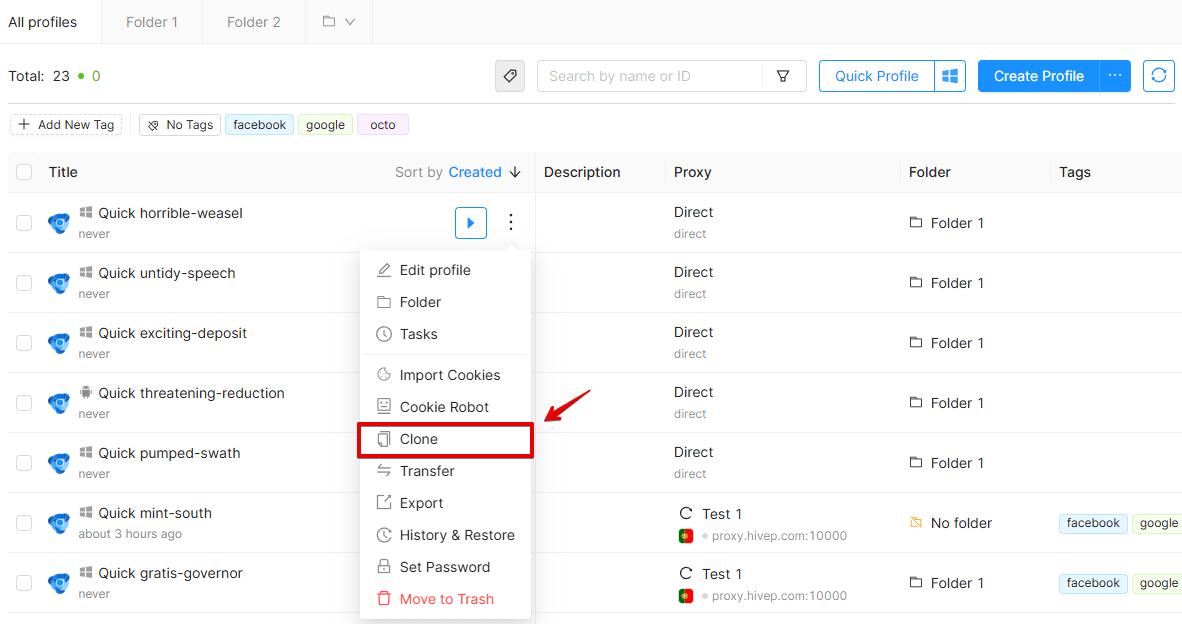This screenshot has width=1182, height=624.
Task: Start the Quick horrible-weasel profile with play button
Action: click(470, 223)
